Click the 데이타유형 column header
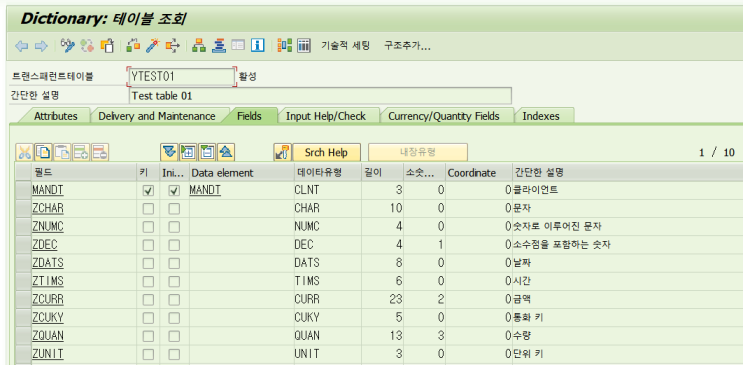Viewport: 743px width, 365px height. (x=327, y=173)
